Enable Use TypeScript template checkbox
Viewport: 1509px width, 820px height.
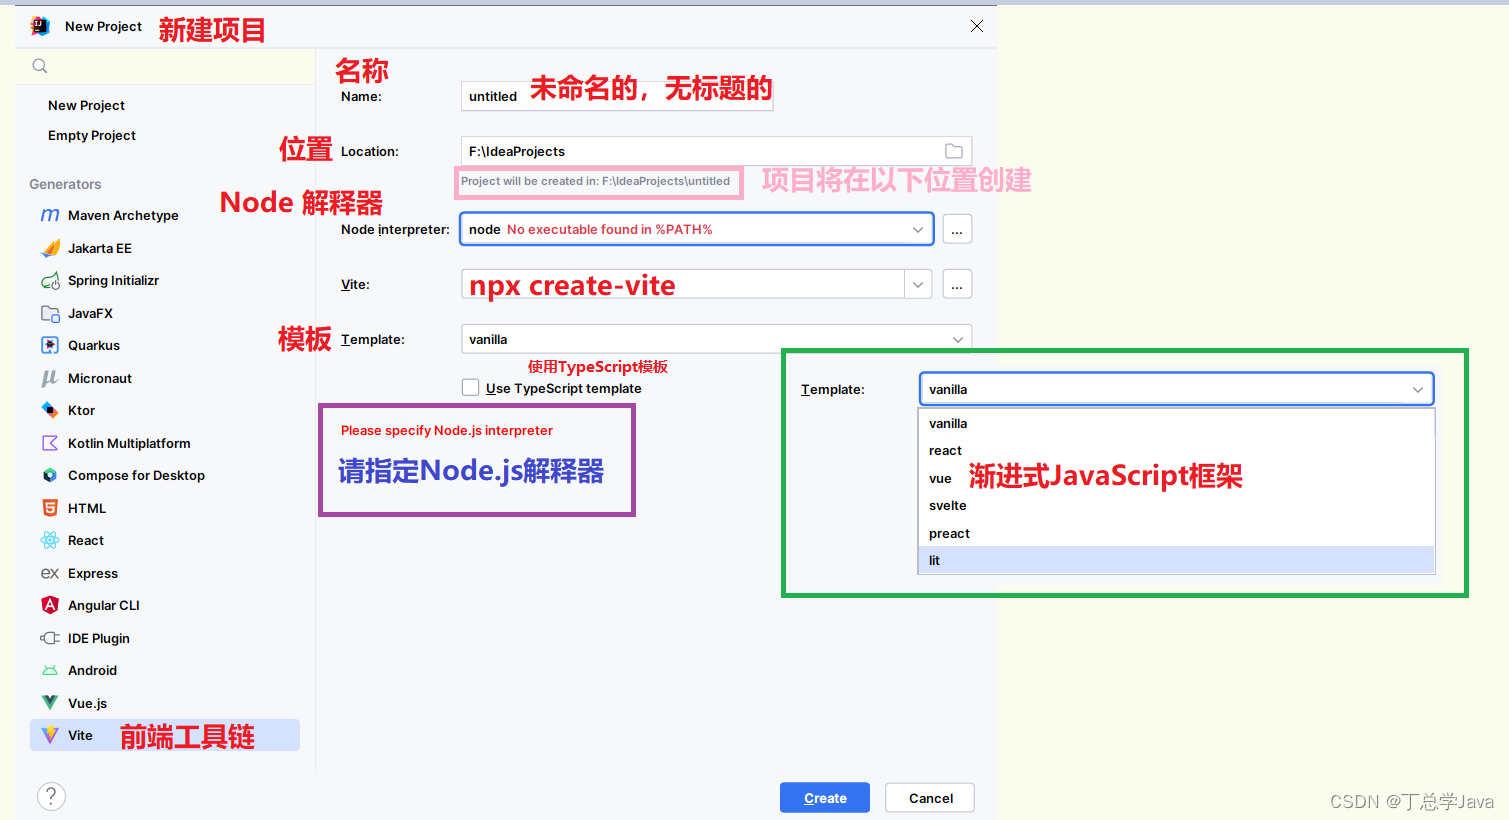point(470,387)
